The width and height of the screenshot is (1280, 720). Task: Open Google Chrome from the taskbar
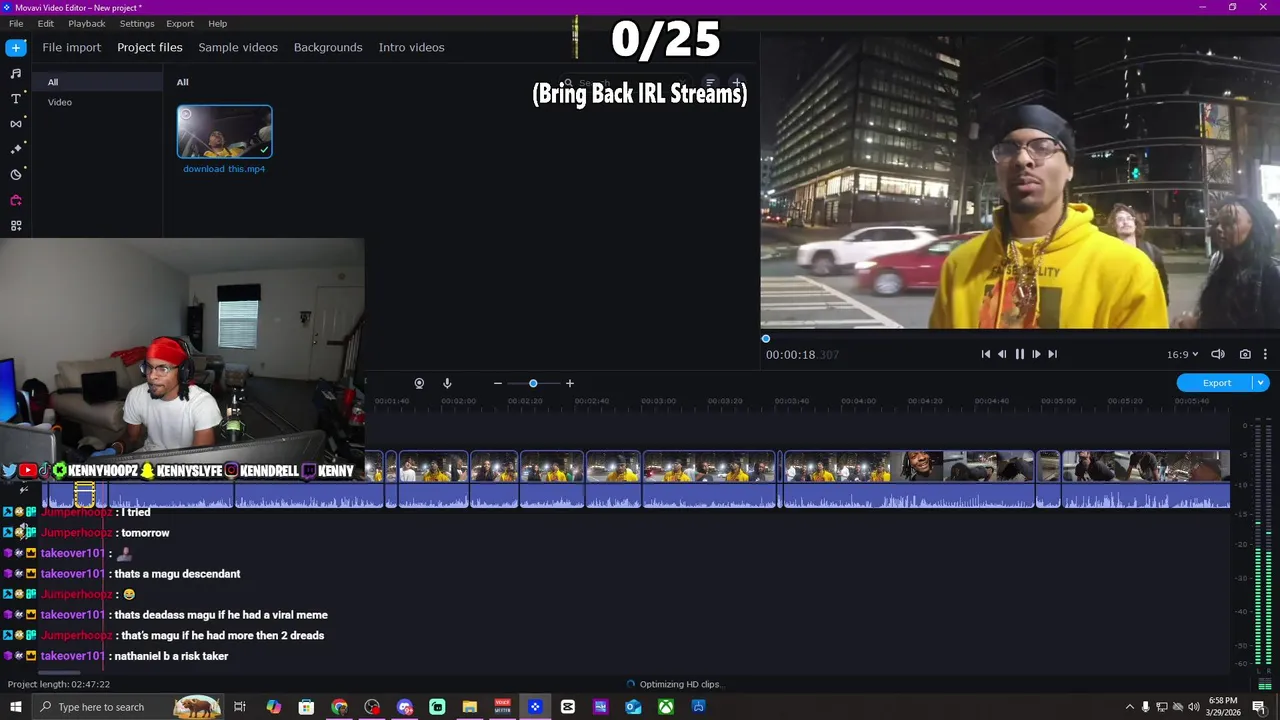click(339, 707)
